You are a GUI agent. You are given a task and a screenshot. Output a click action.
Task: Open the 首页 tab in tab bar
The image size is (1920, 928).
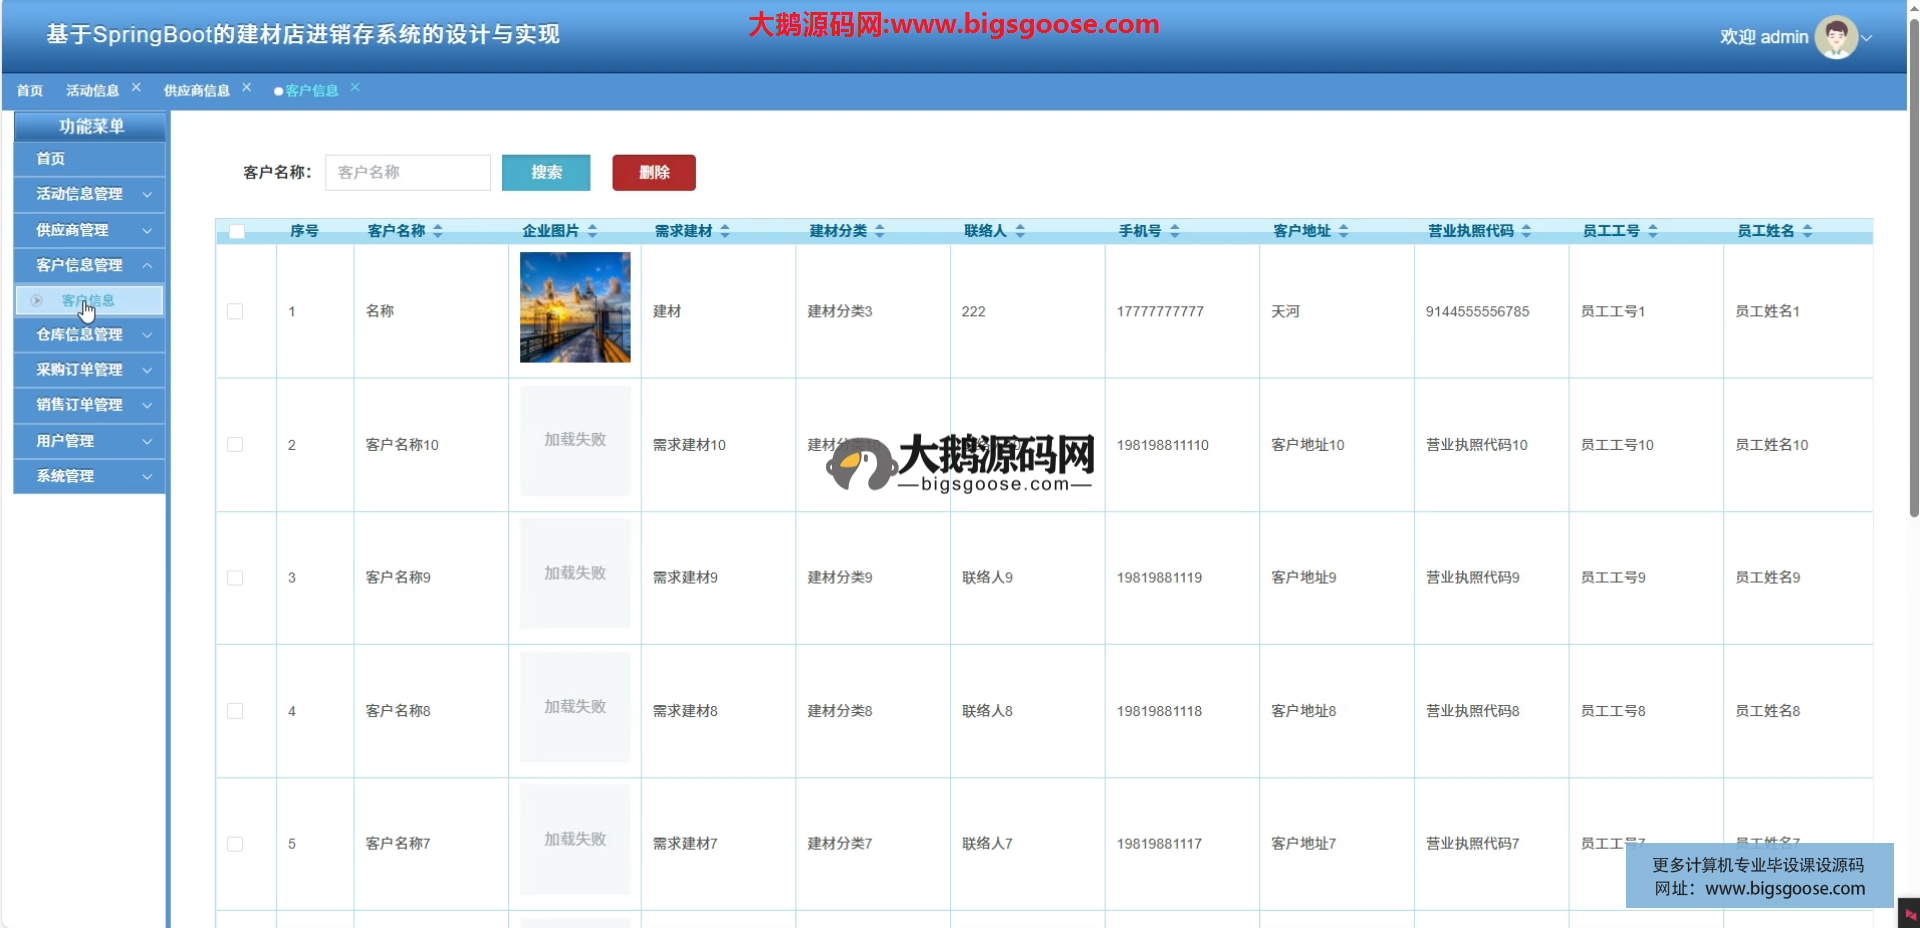click(x=30, y=90)
